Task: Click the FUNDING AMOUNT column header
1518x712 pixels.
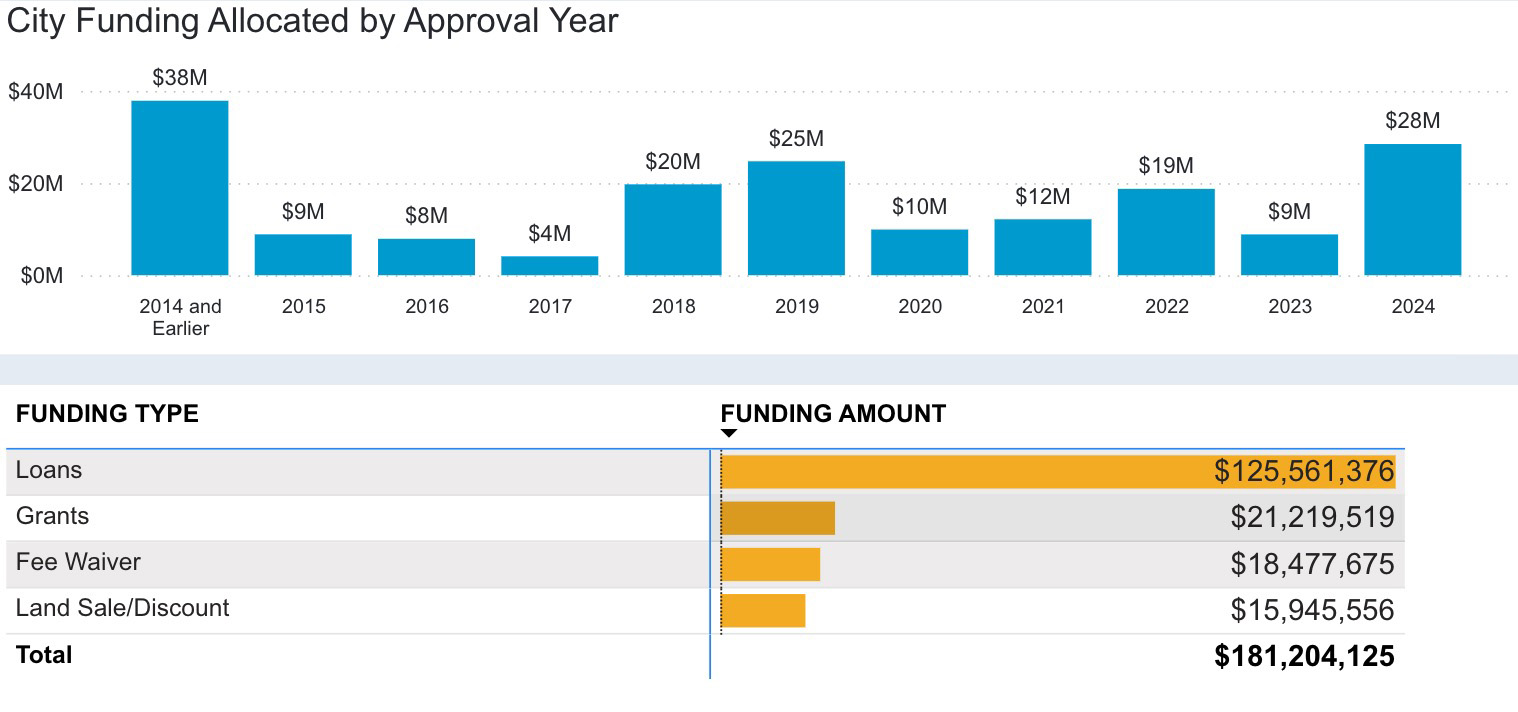Action: tap(834, 413)
